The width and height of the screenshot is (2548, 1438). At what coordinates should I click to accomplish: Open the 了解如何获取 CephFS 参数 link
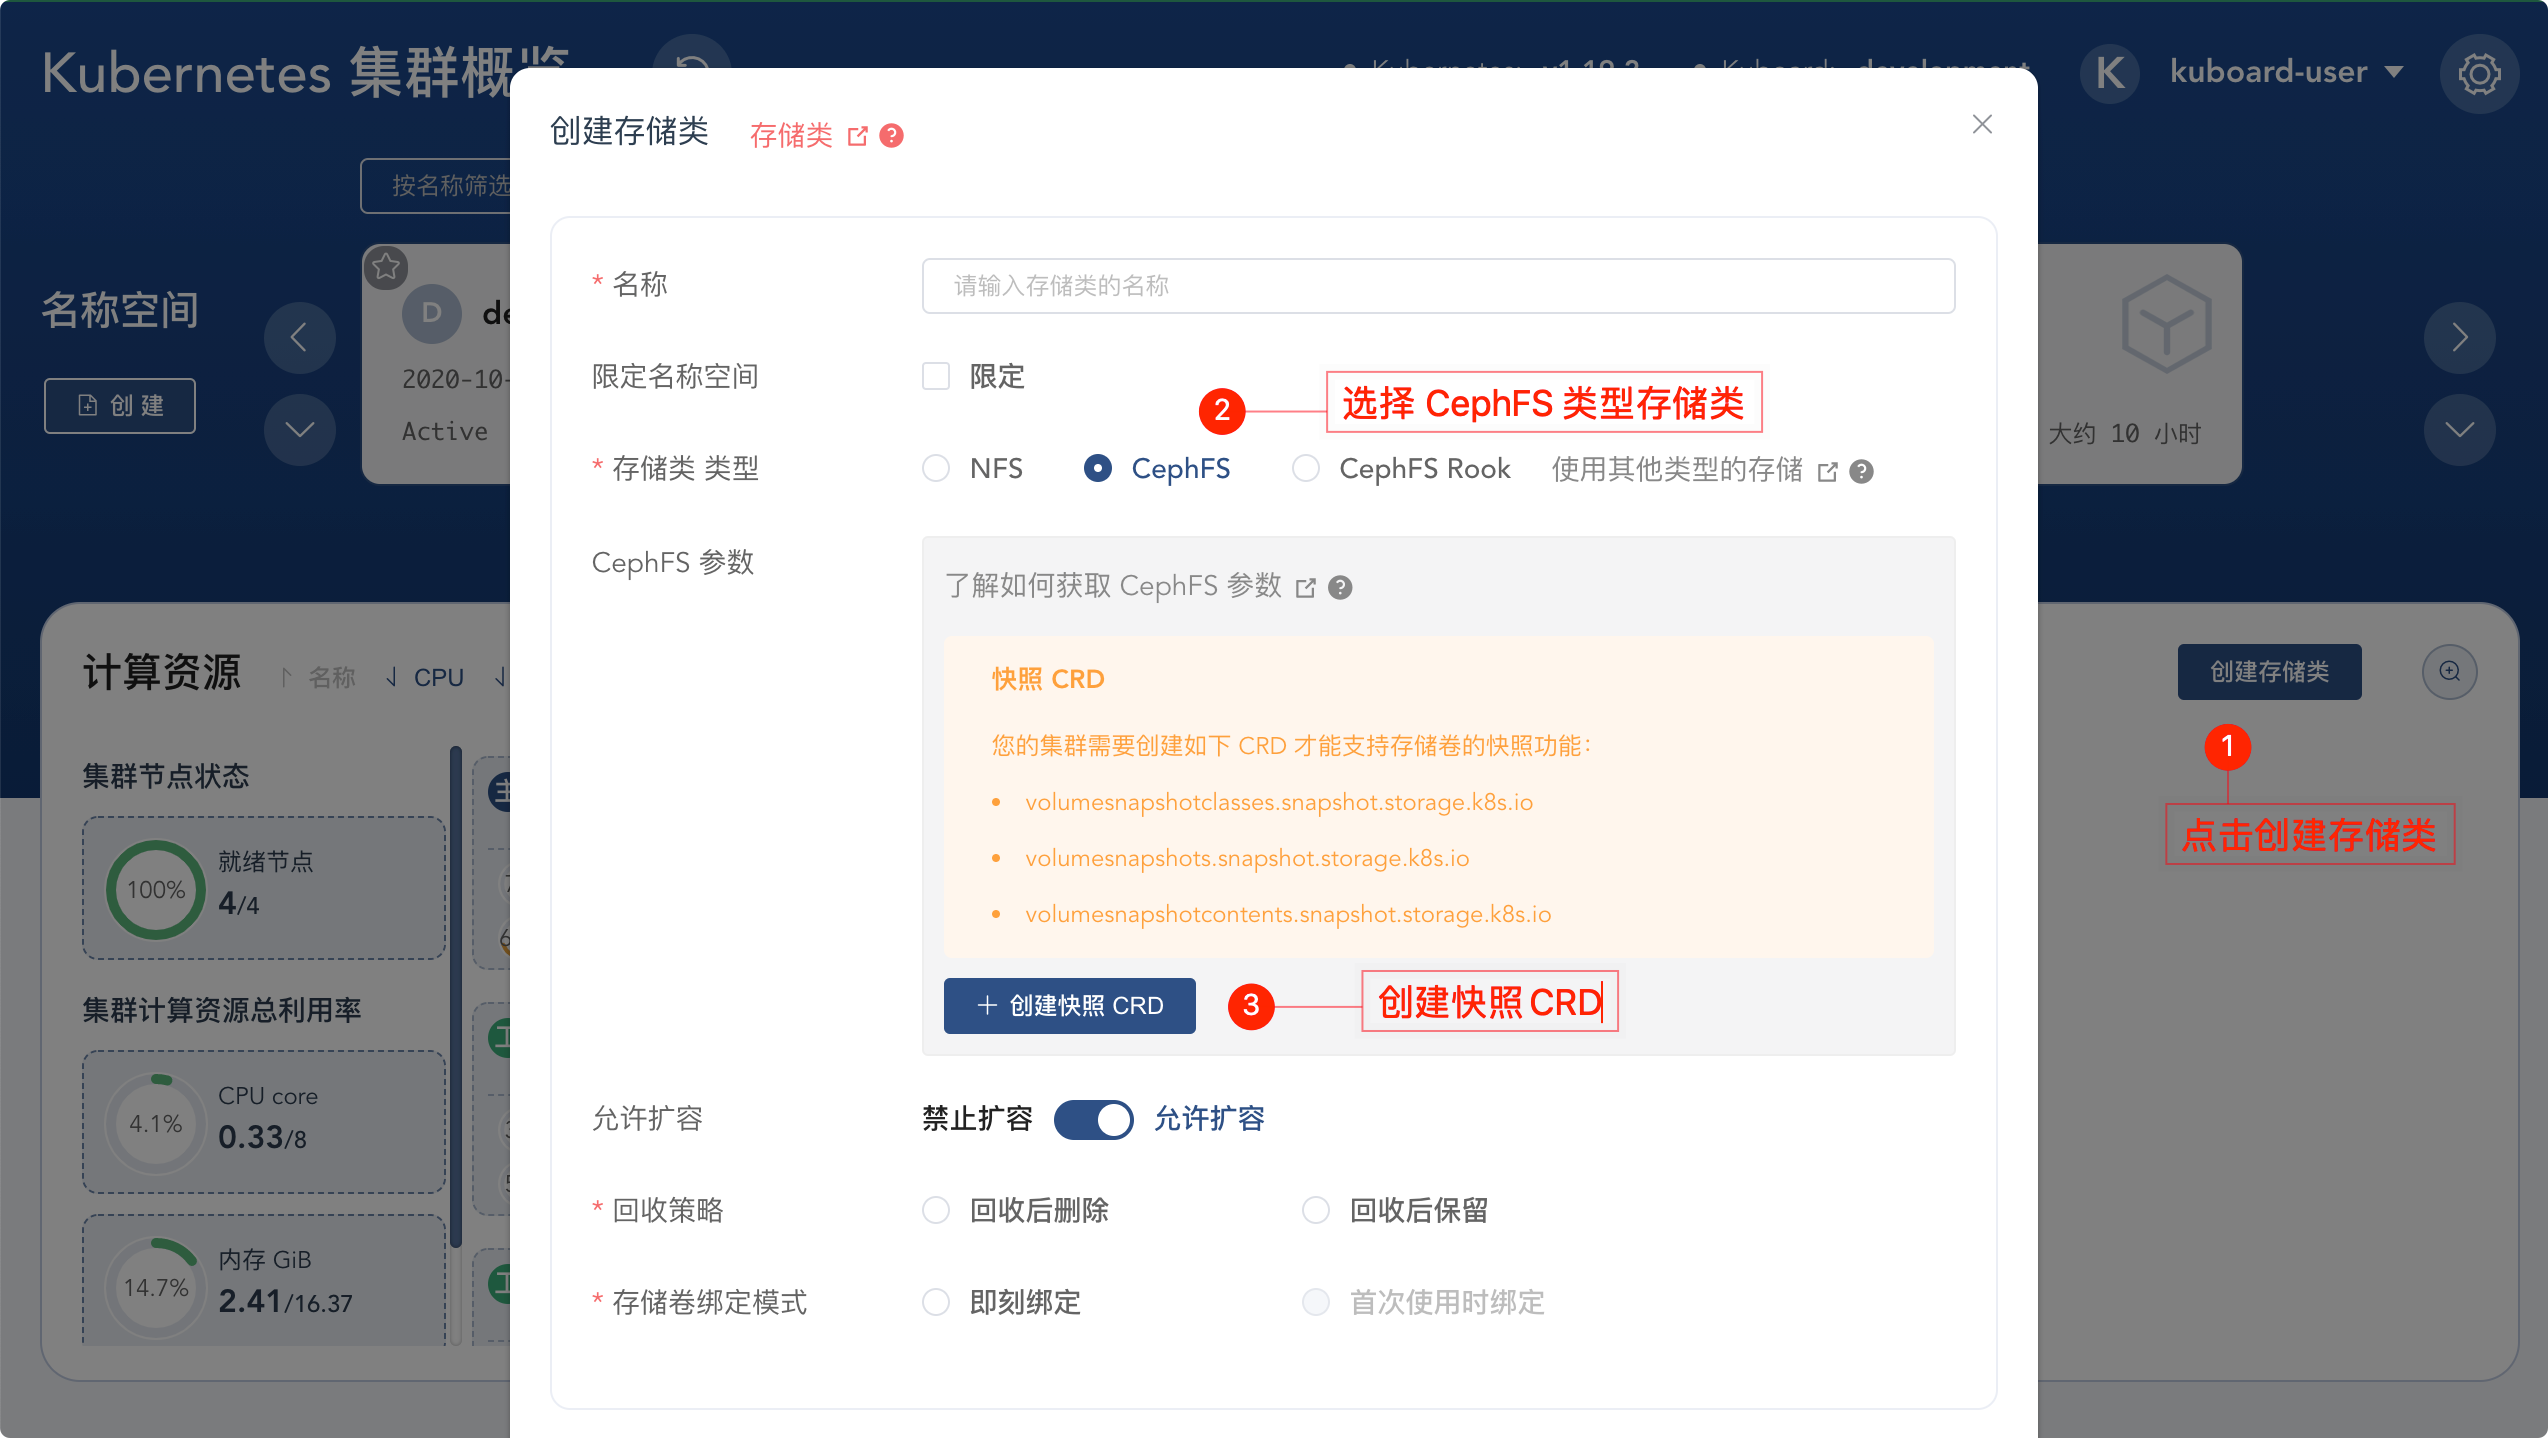(1112, 587)
